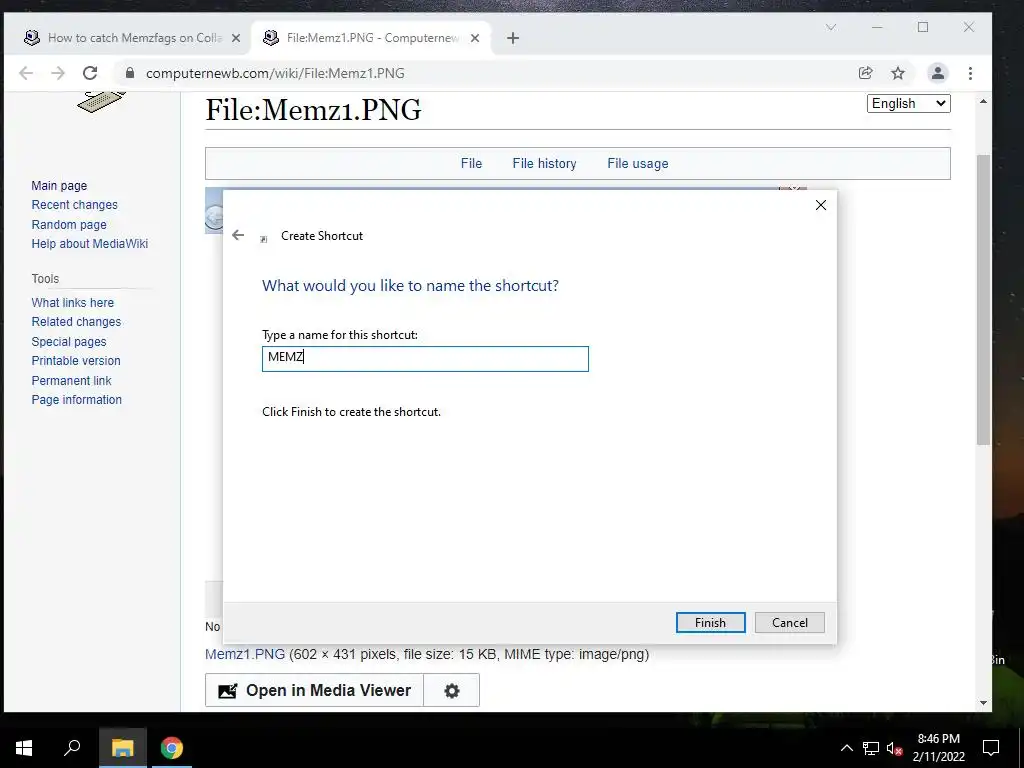Click the back arrow in Create Shortcut dialog
The height and width of the screenshot is (768, 1024).
tap(238, 235)
